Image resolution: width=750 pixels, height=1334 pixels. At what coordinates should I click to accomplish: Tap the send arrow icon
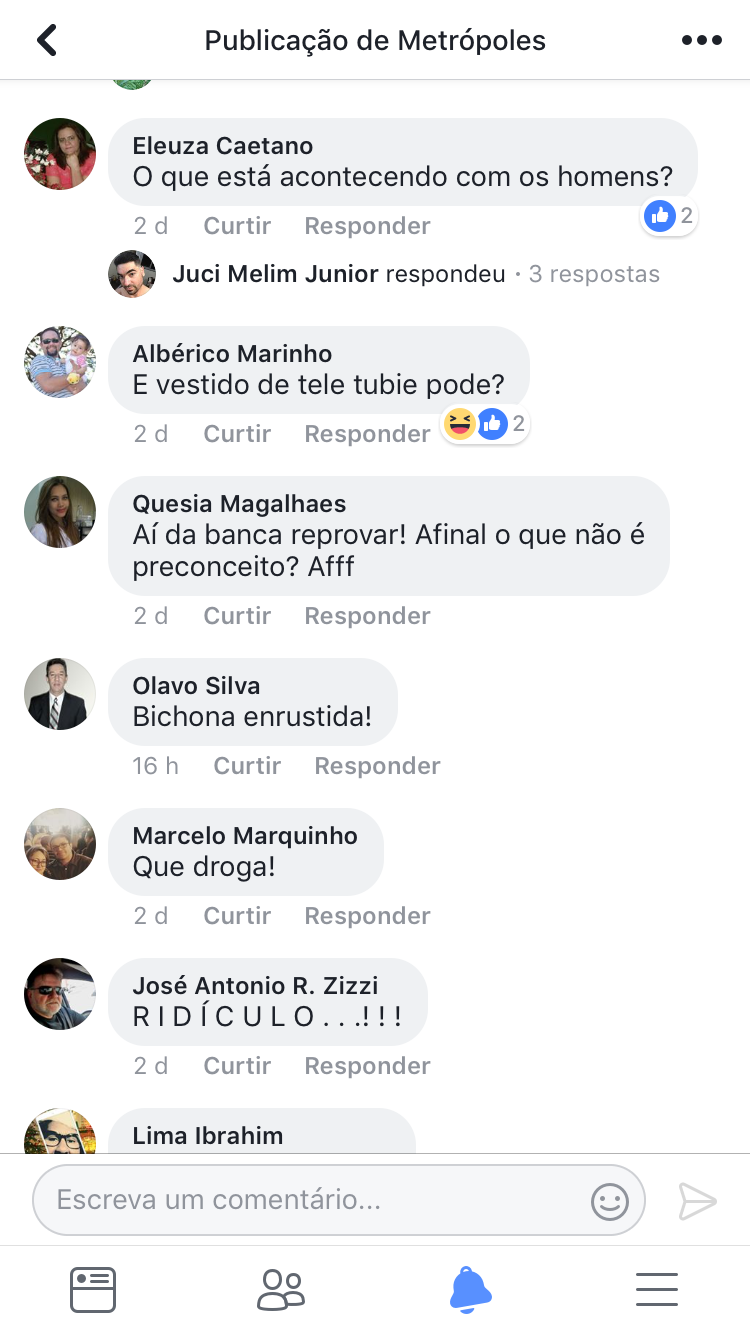tap(697, 1201)
